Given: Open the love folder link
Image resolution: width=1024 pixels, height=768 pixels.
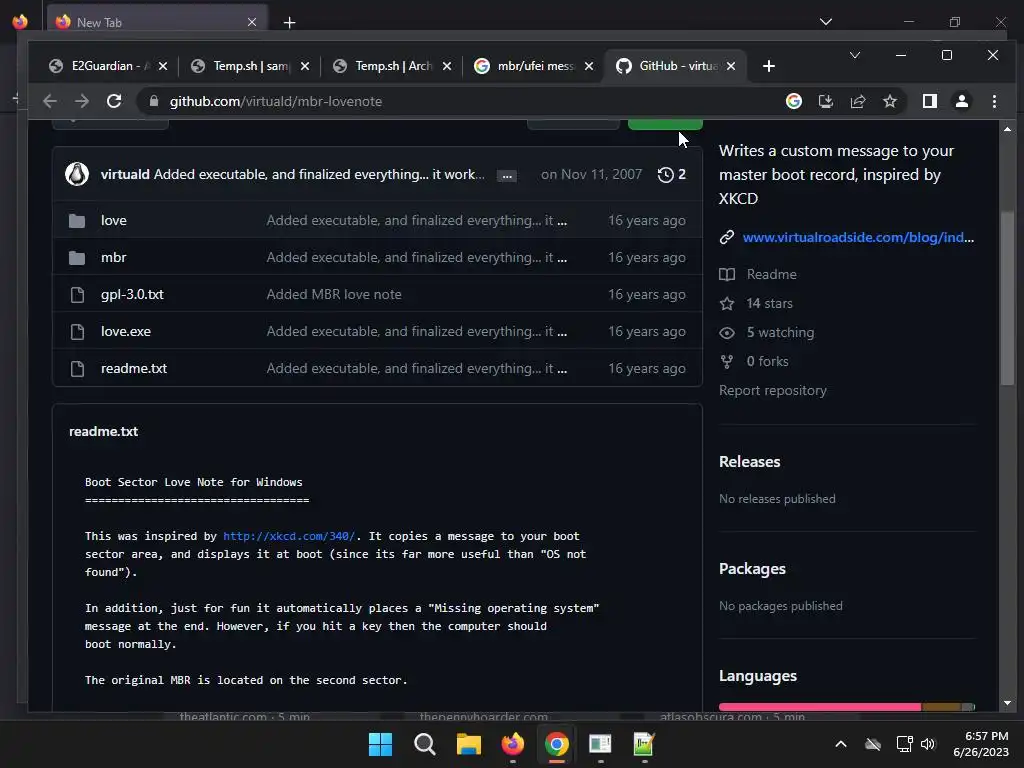Looking at the screenshot, I should [x=114, y=221].
